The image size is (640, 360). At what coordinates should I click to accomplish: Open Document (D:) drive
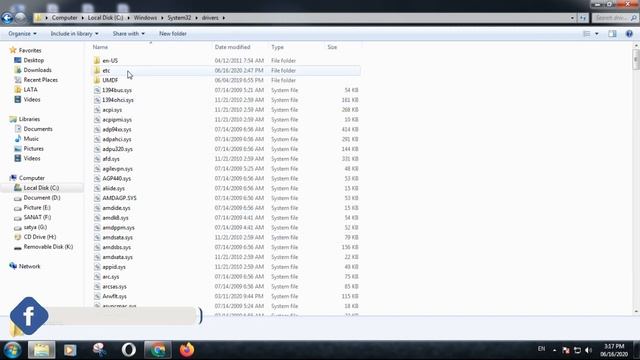[x=42, y=198]
